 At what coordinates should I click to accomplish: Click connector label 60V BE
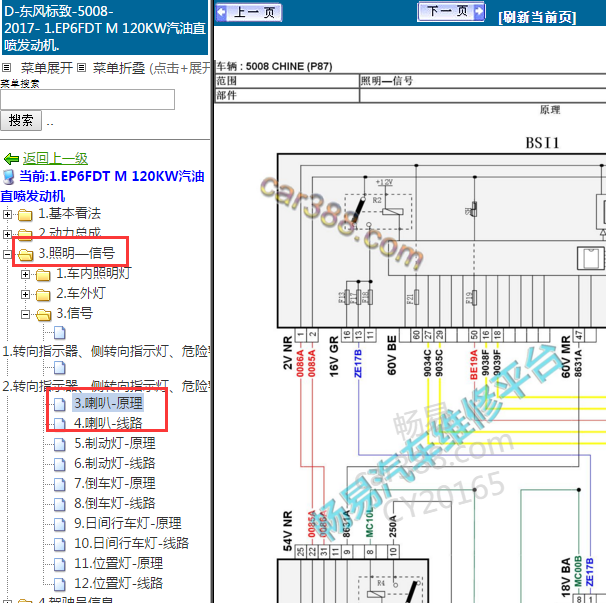tap(392, 356)
